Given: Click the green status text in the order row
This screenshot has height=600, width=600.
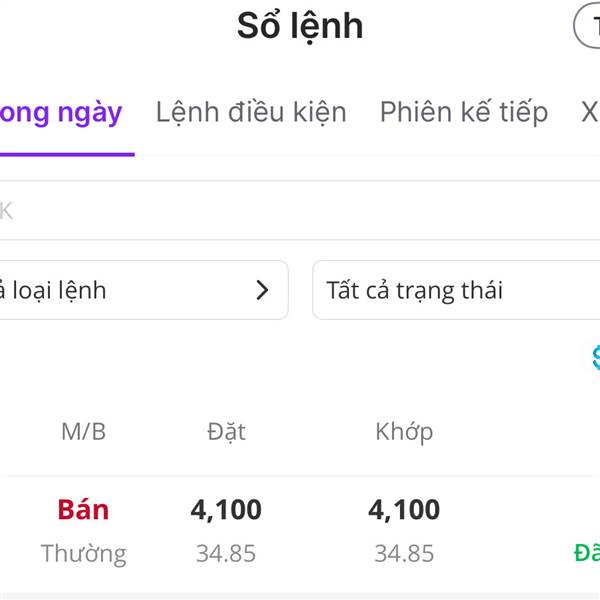Looking at the screenshot, I should (x=586, y=552).
